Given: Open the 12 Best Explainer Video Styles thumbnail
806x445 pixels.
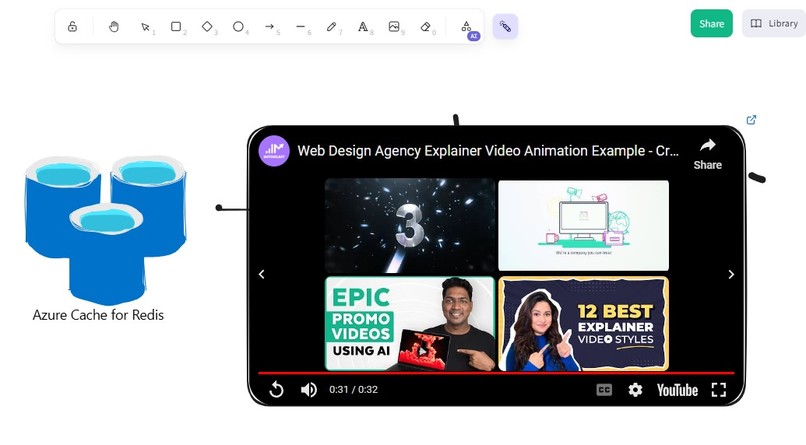Looking at the screenshot, I should (x=583, y=323).
